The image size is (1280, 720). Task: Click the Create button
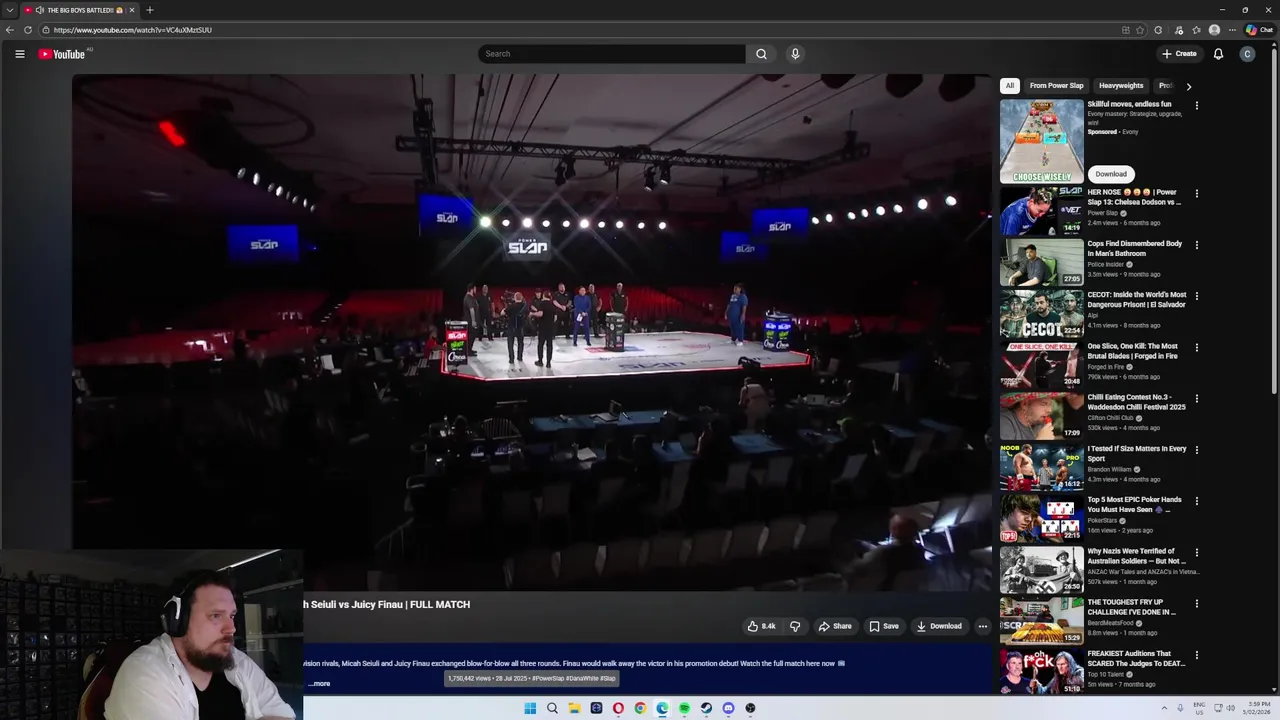1179,54
